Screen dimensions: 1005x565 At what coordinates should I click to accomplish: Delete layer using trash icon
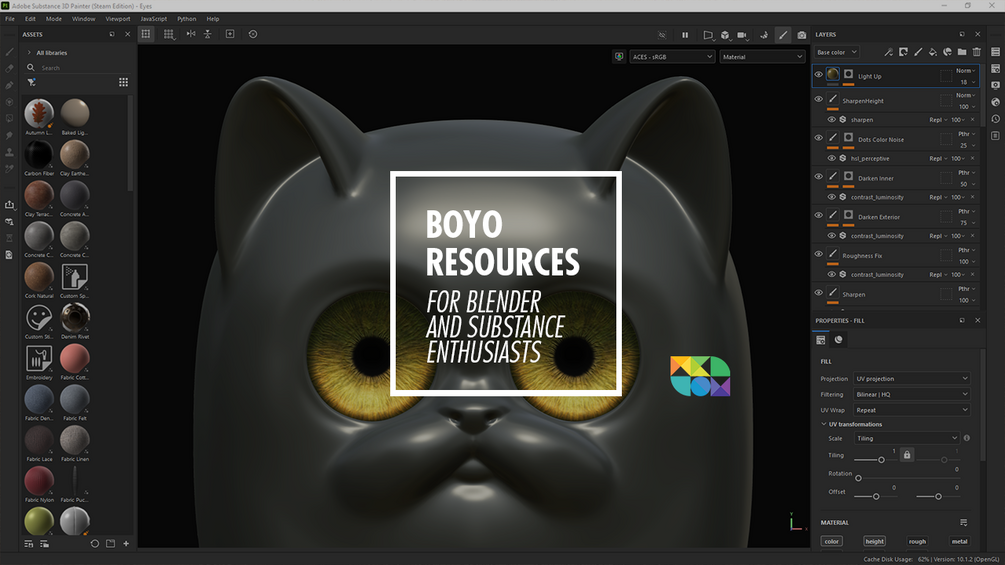click(x=977, y=52)
